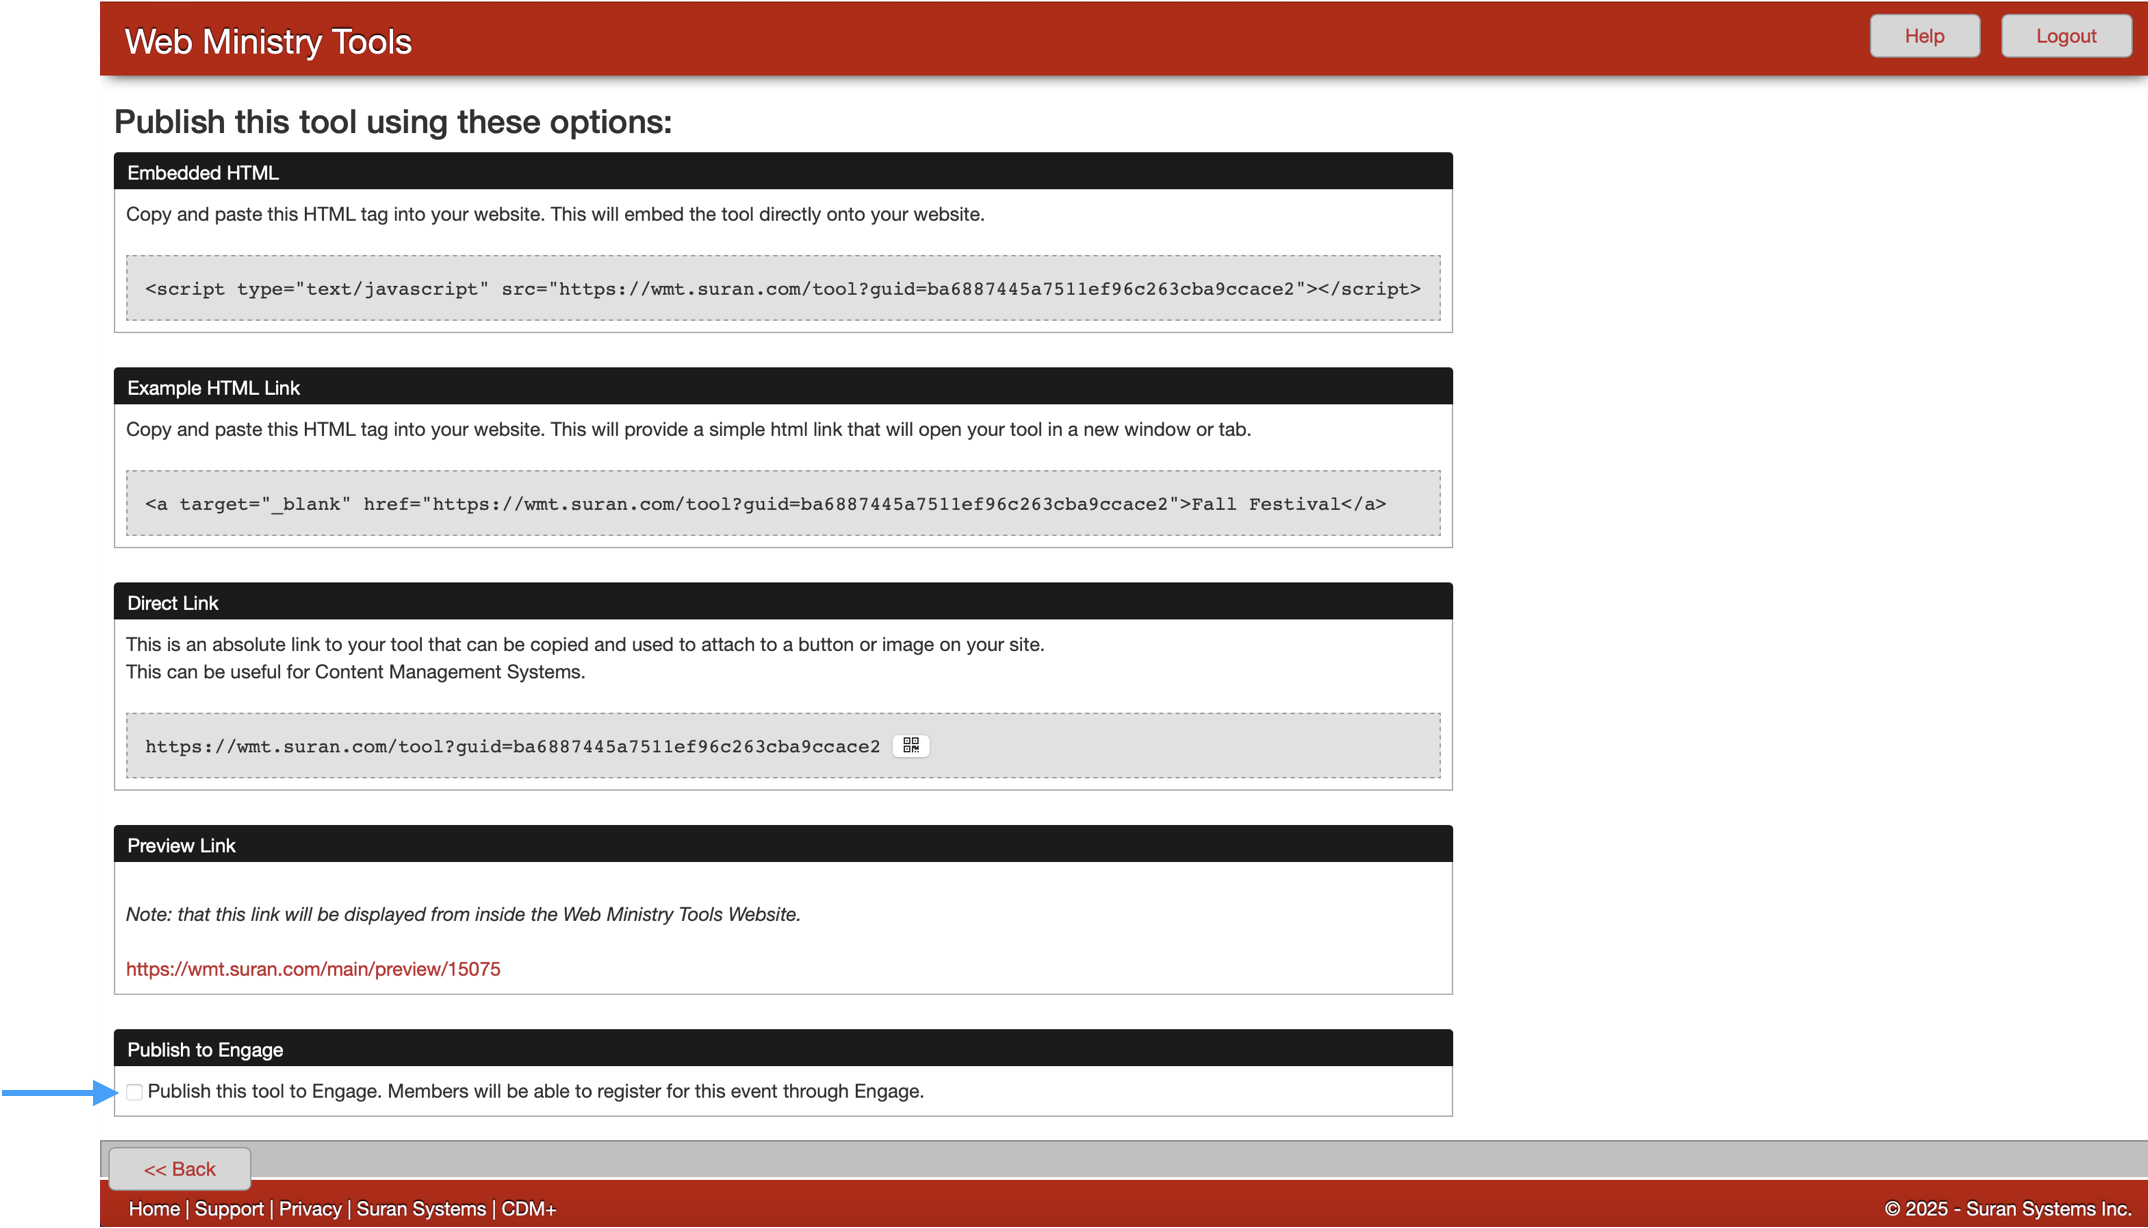The width and height of the screenshot is (2148, 1228).
Task: Select the Direct Link URL text
Action: click(513, 746)
